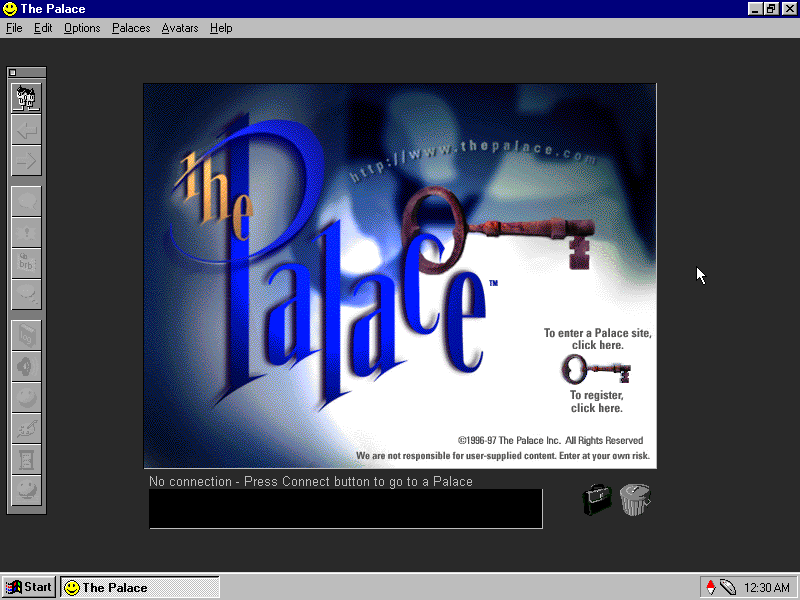
Task: Click the smiley face toolbar icon
Action: click(x=27, y=397)
